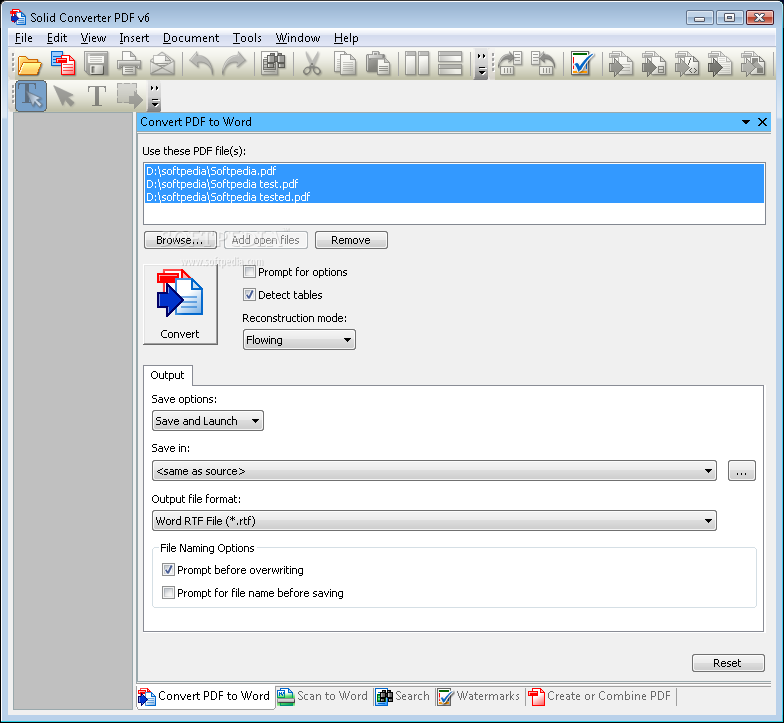Click the large Convert button
This screenshot has width=784, height=723.
(180, 304)
